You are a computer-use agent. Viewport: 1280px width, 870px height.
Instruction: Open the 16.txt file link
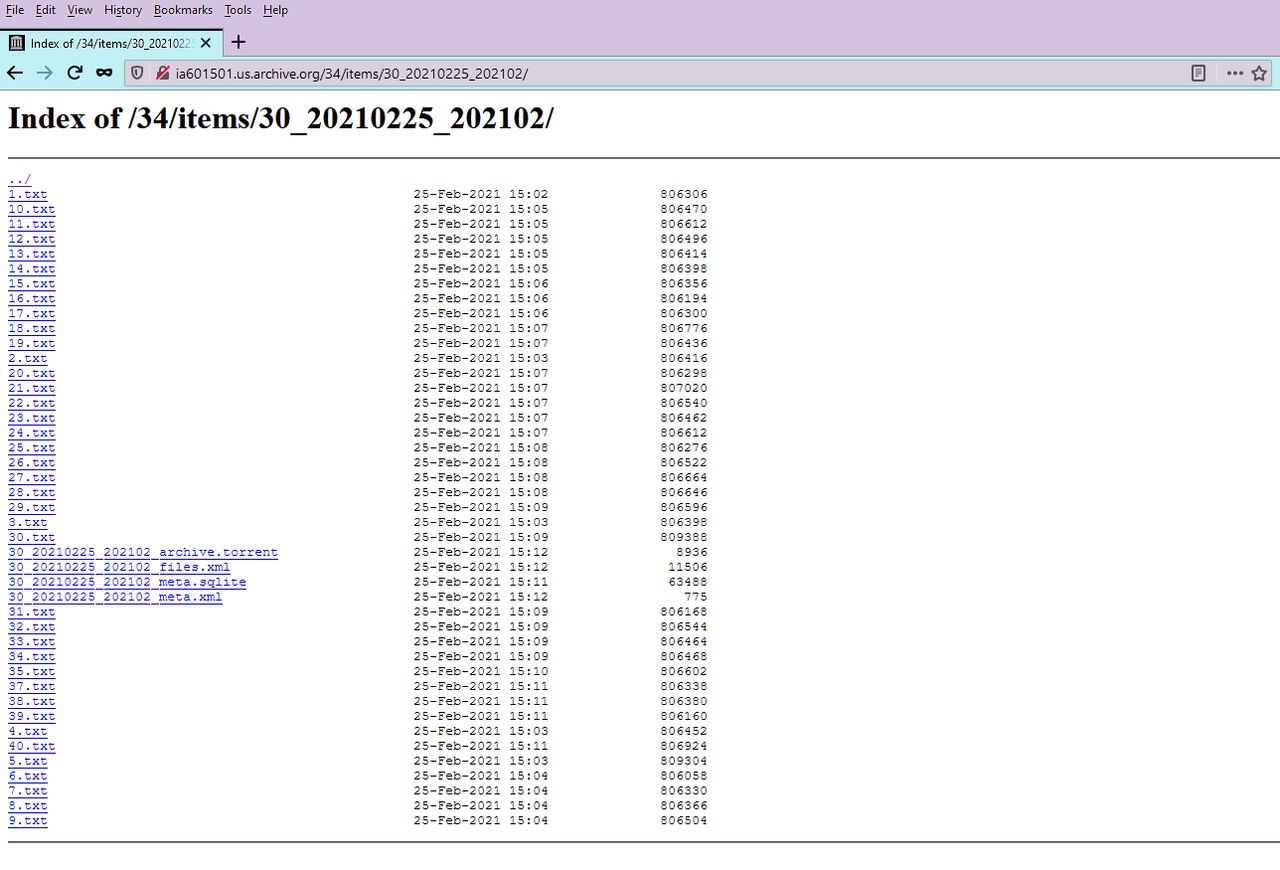pyautogui.click(x=31, y=299)
